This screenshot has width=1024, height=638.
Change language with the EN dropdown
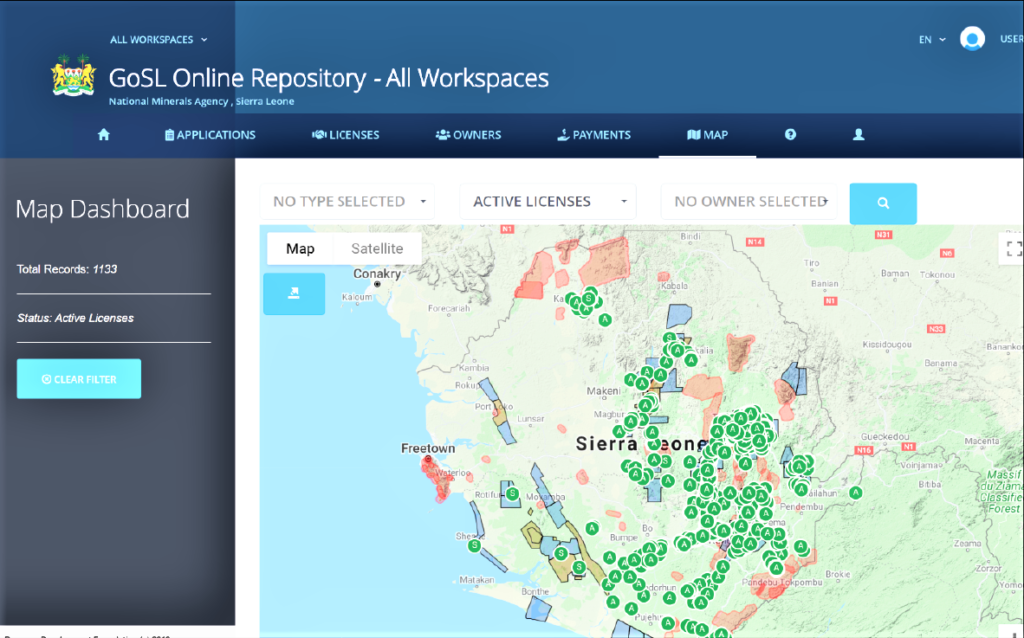pos(932,40)
